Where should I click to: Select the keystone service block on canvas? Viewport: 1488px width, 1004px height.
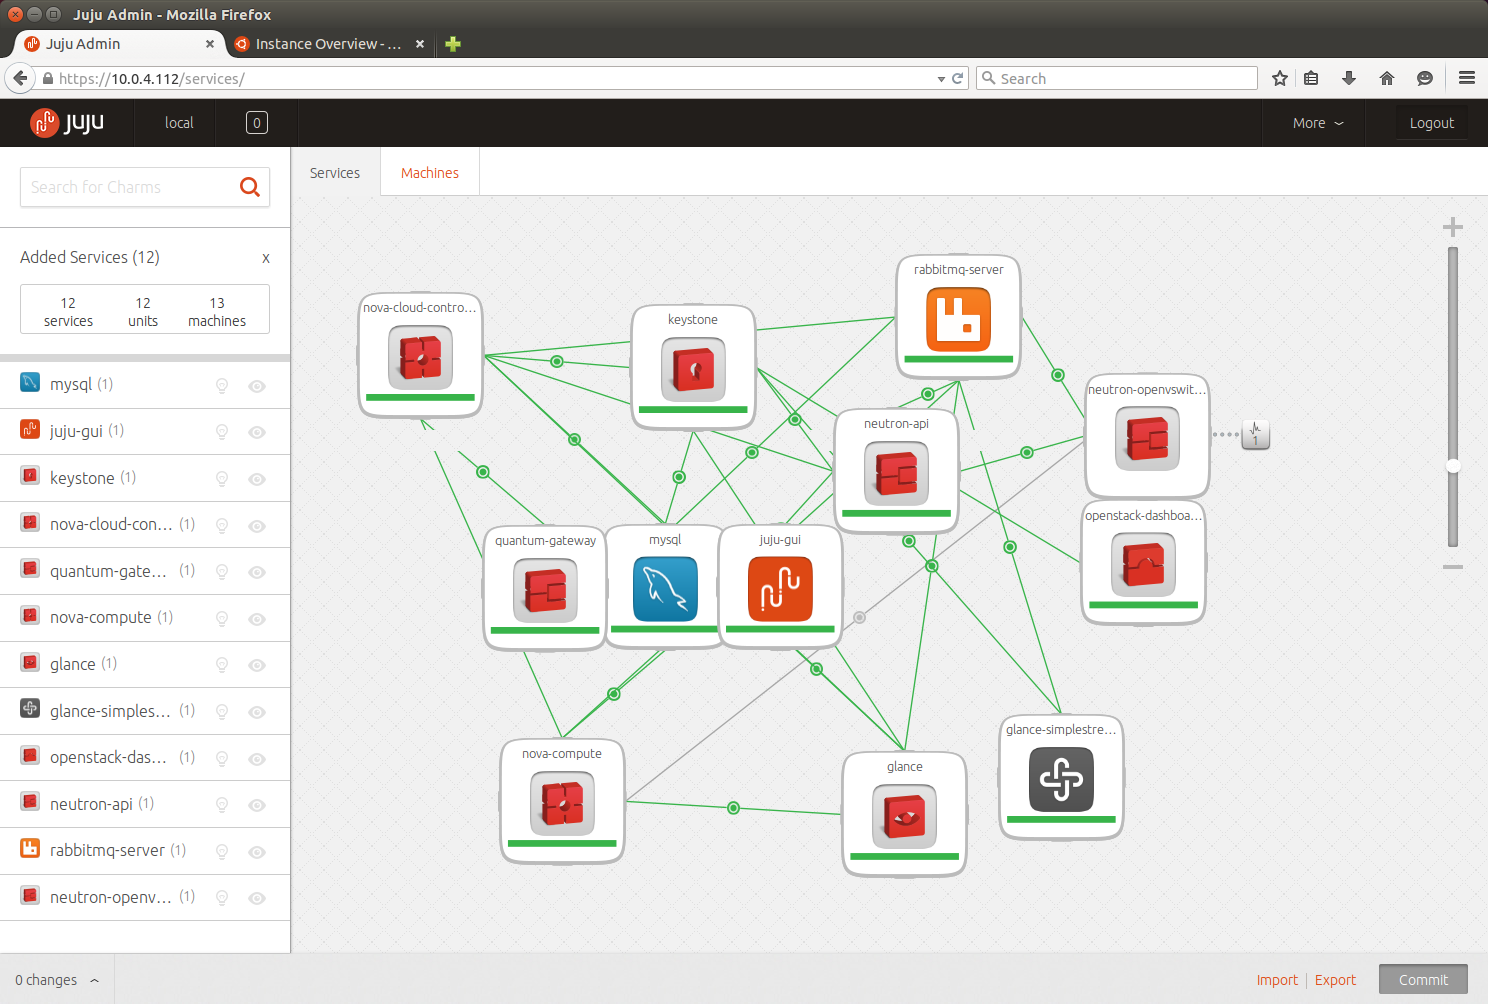693,367
